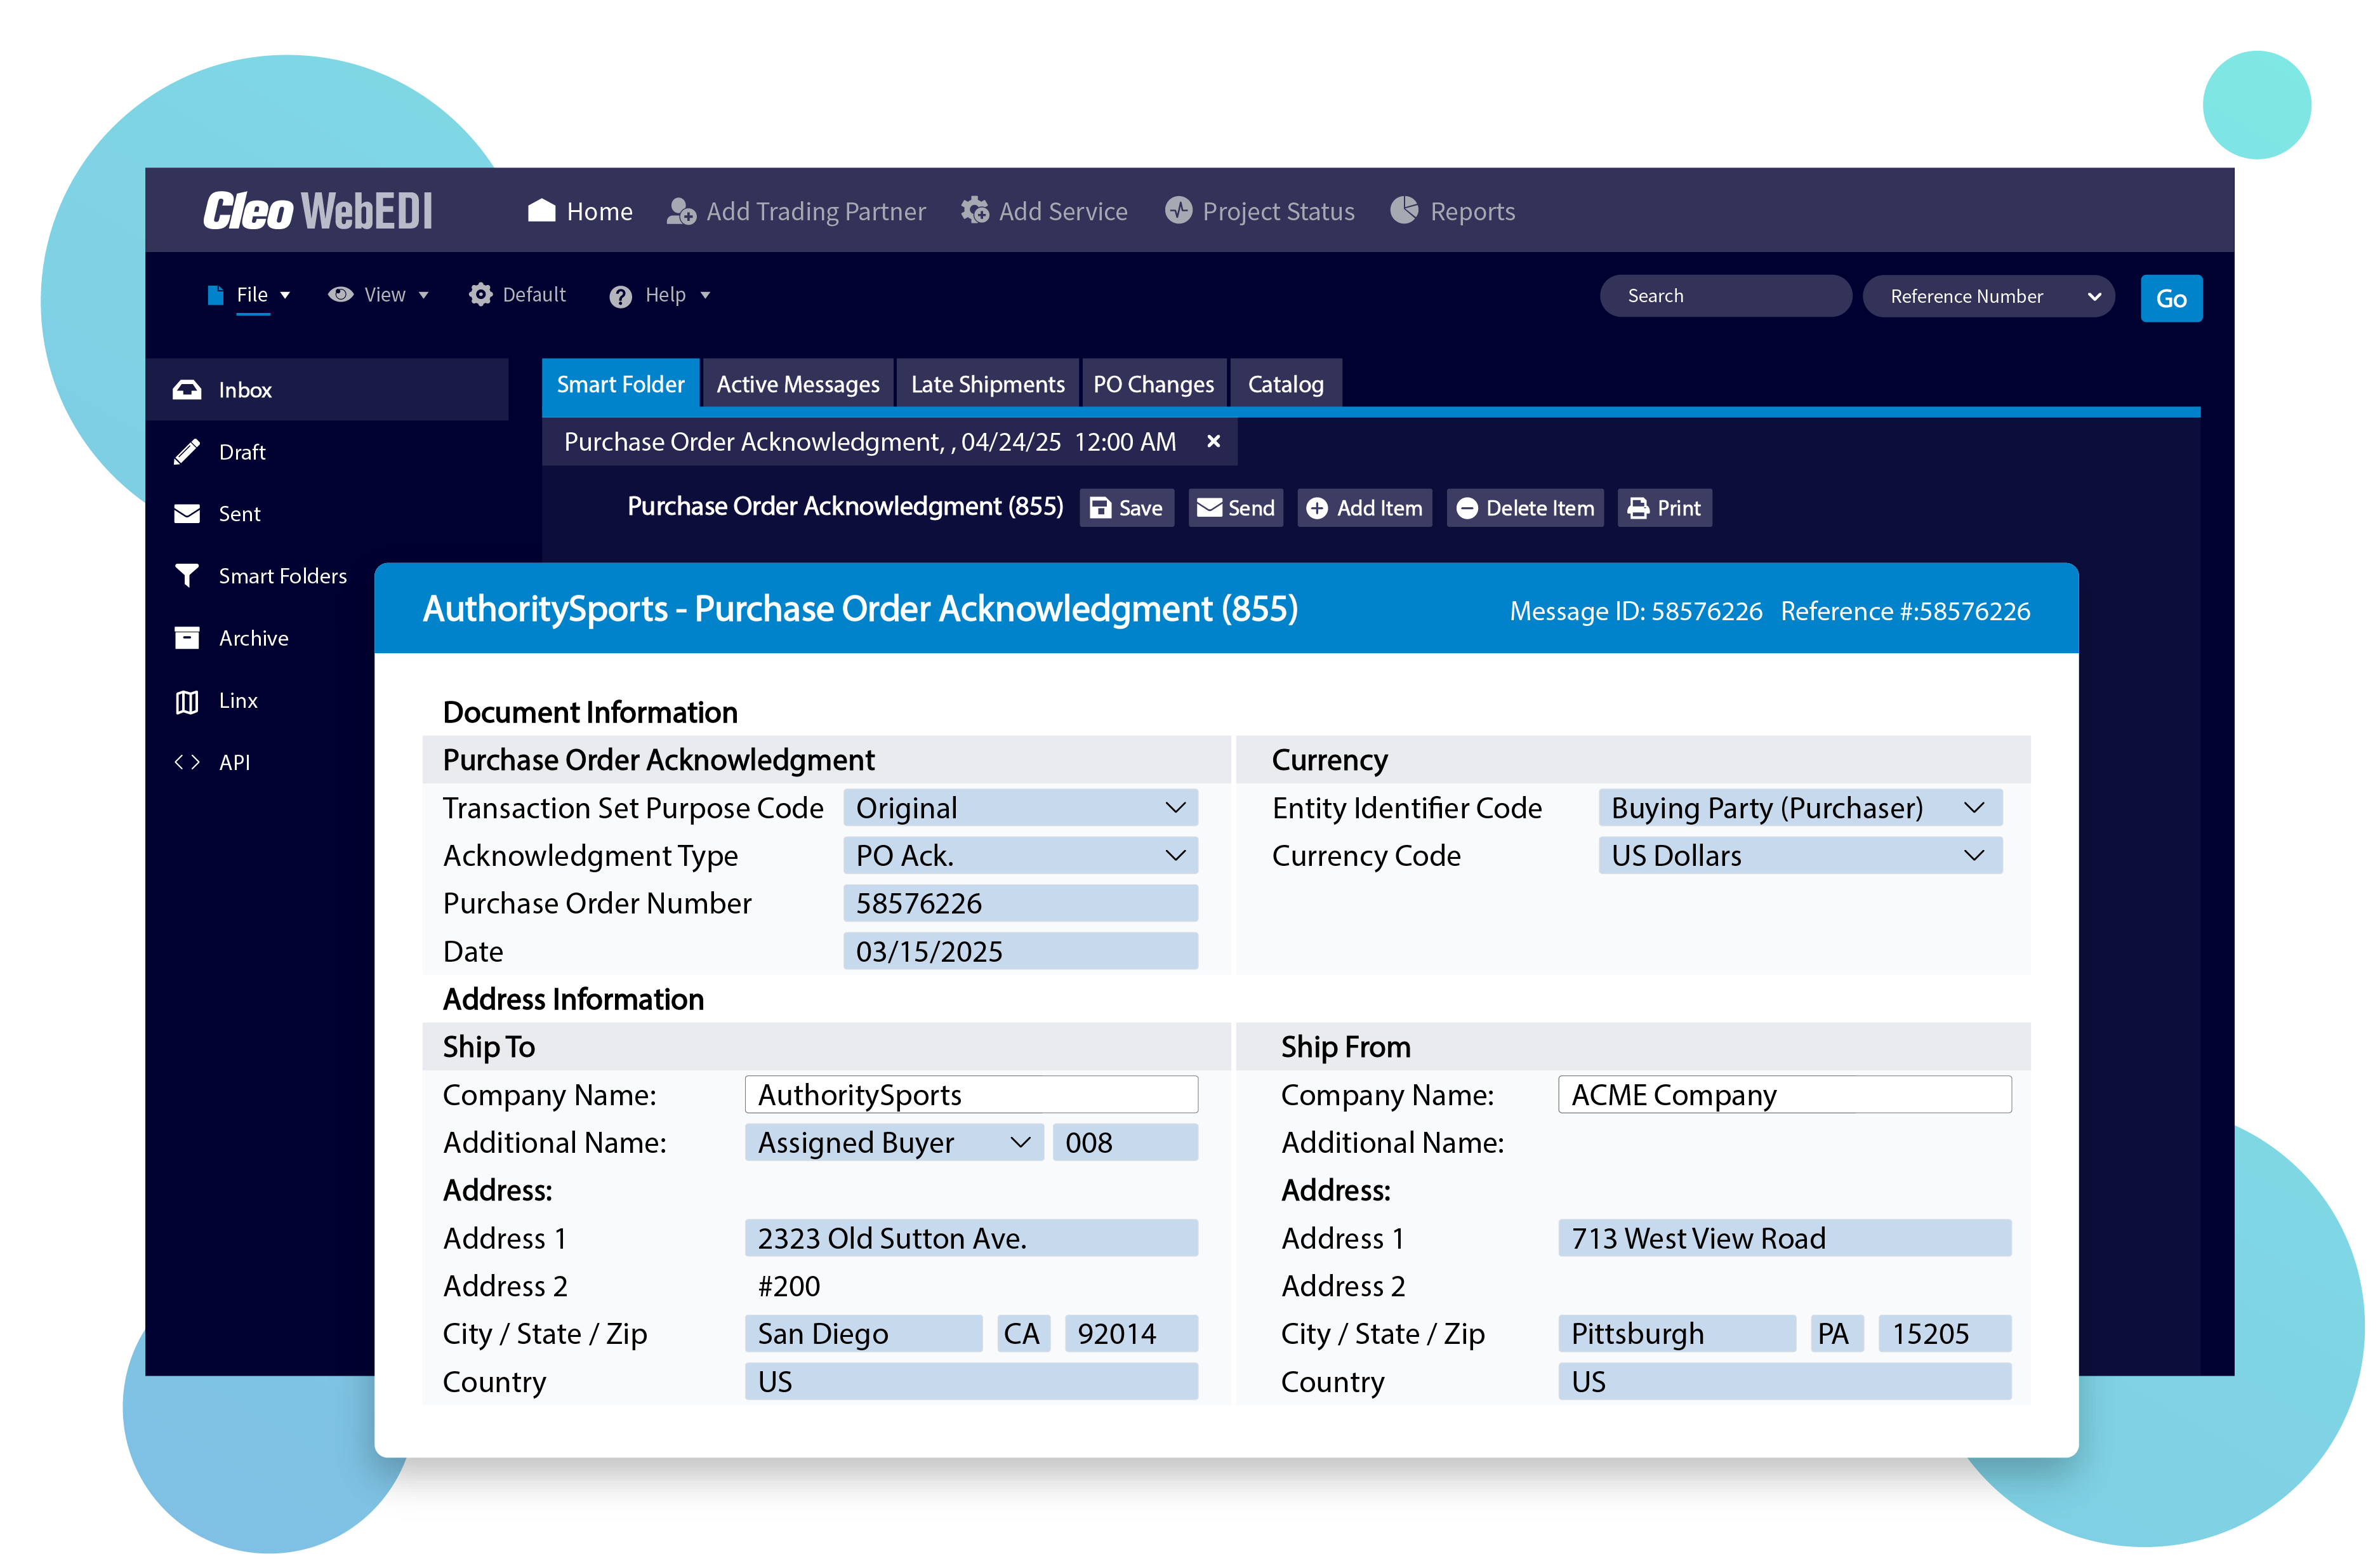Click the Home icon in top navigation

pyautogui.click(x=541, y=211)
